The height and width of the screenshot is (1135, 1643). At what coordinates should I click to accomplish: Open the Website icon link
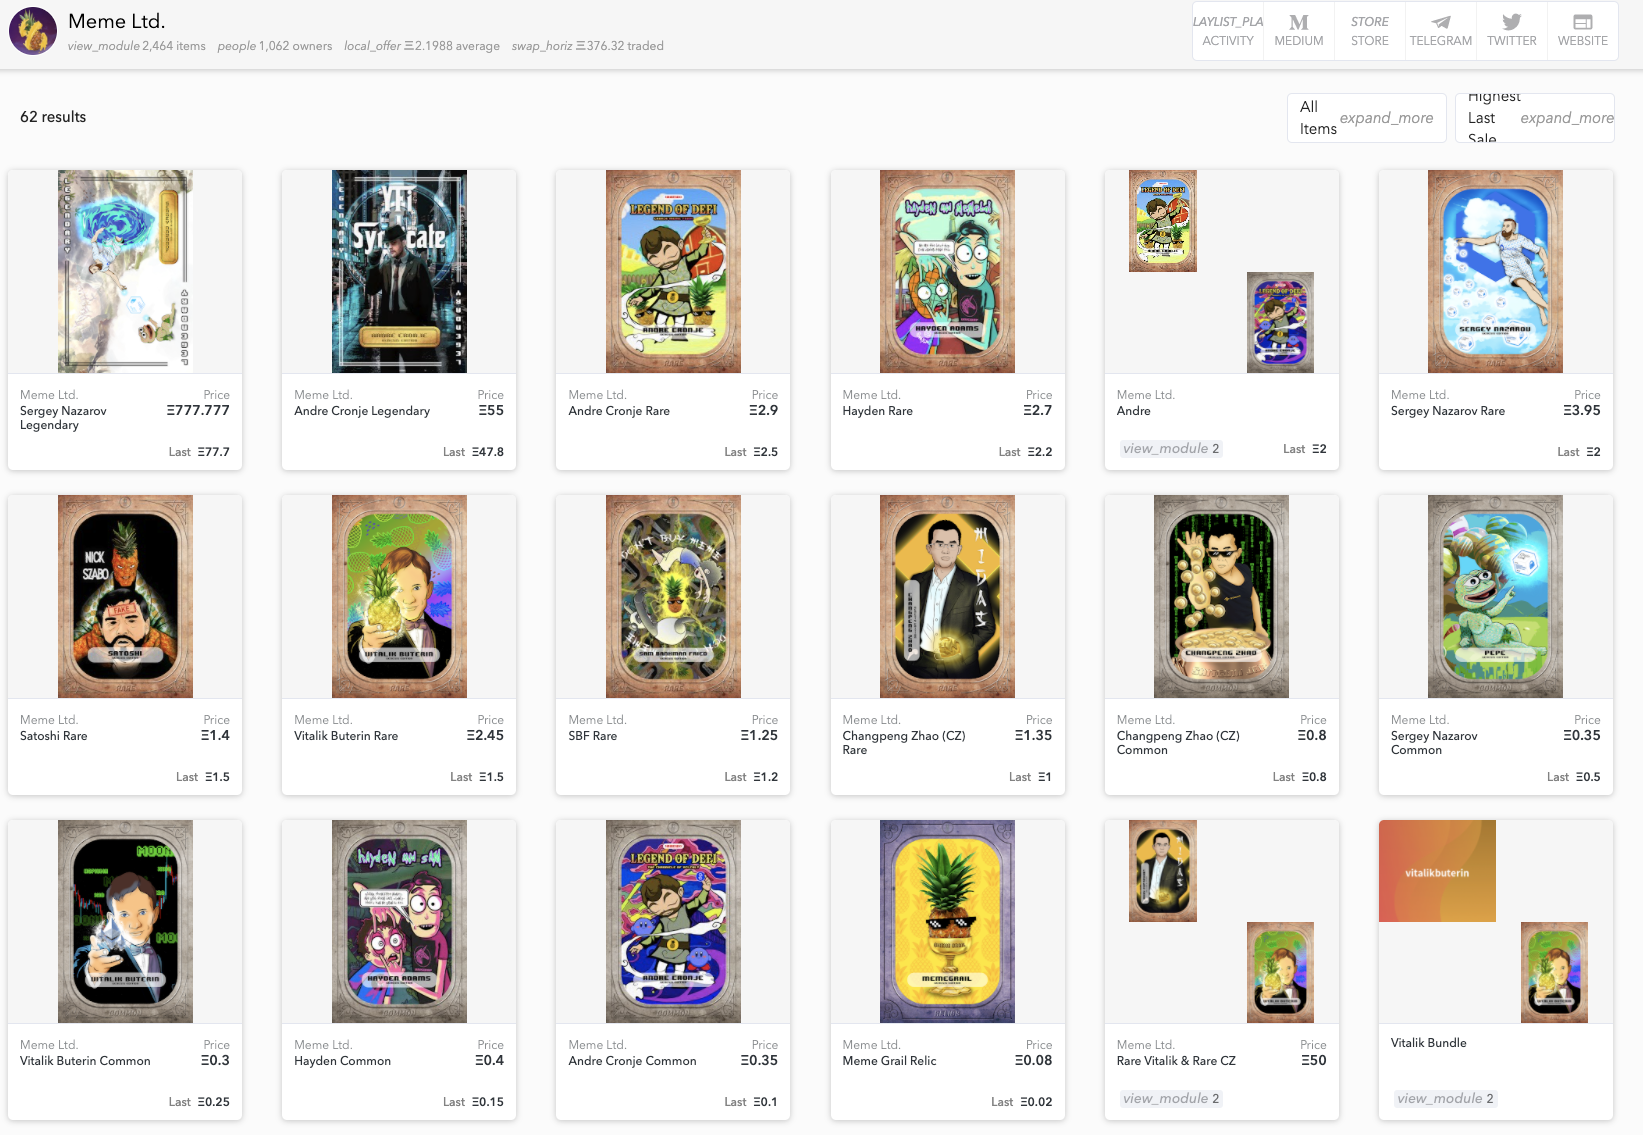pyautogui.click(x=1582, y=31)
